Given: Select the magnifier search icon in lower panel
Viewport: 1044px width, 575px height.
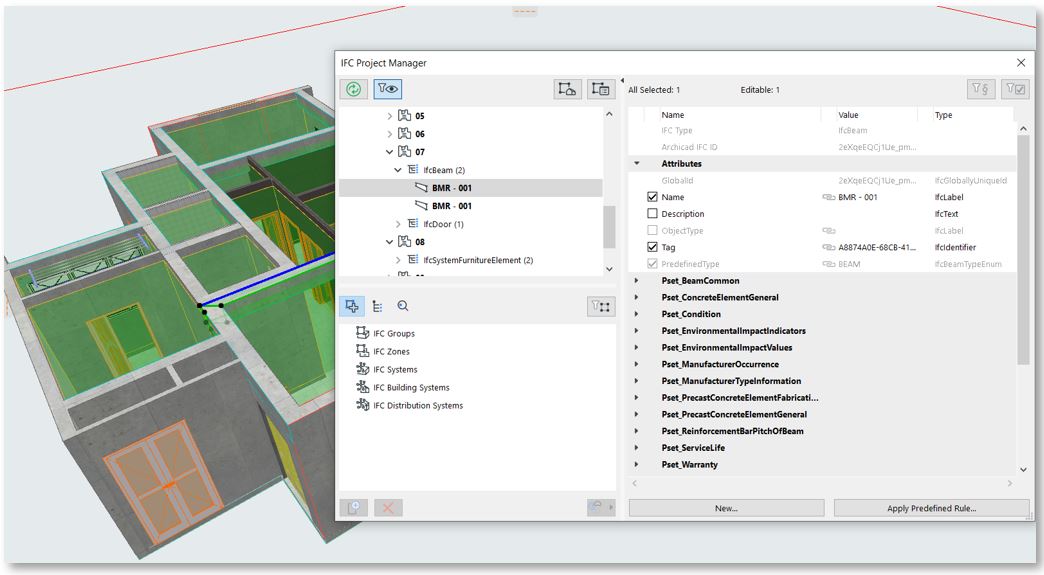Looking at the screenshot, I should click(402, 307).
